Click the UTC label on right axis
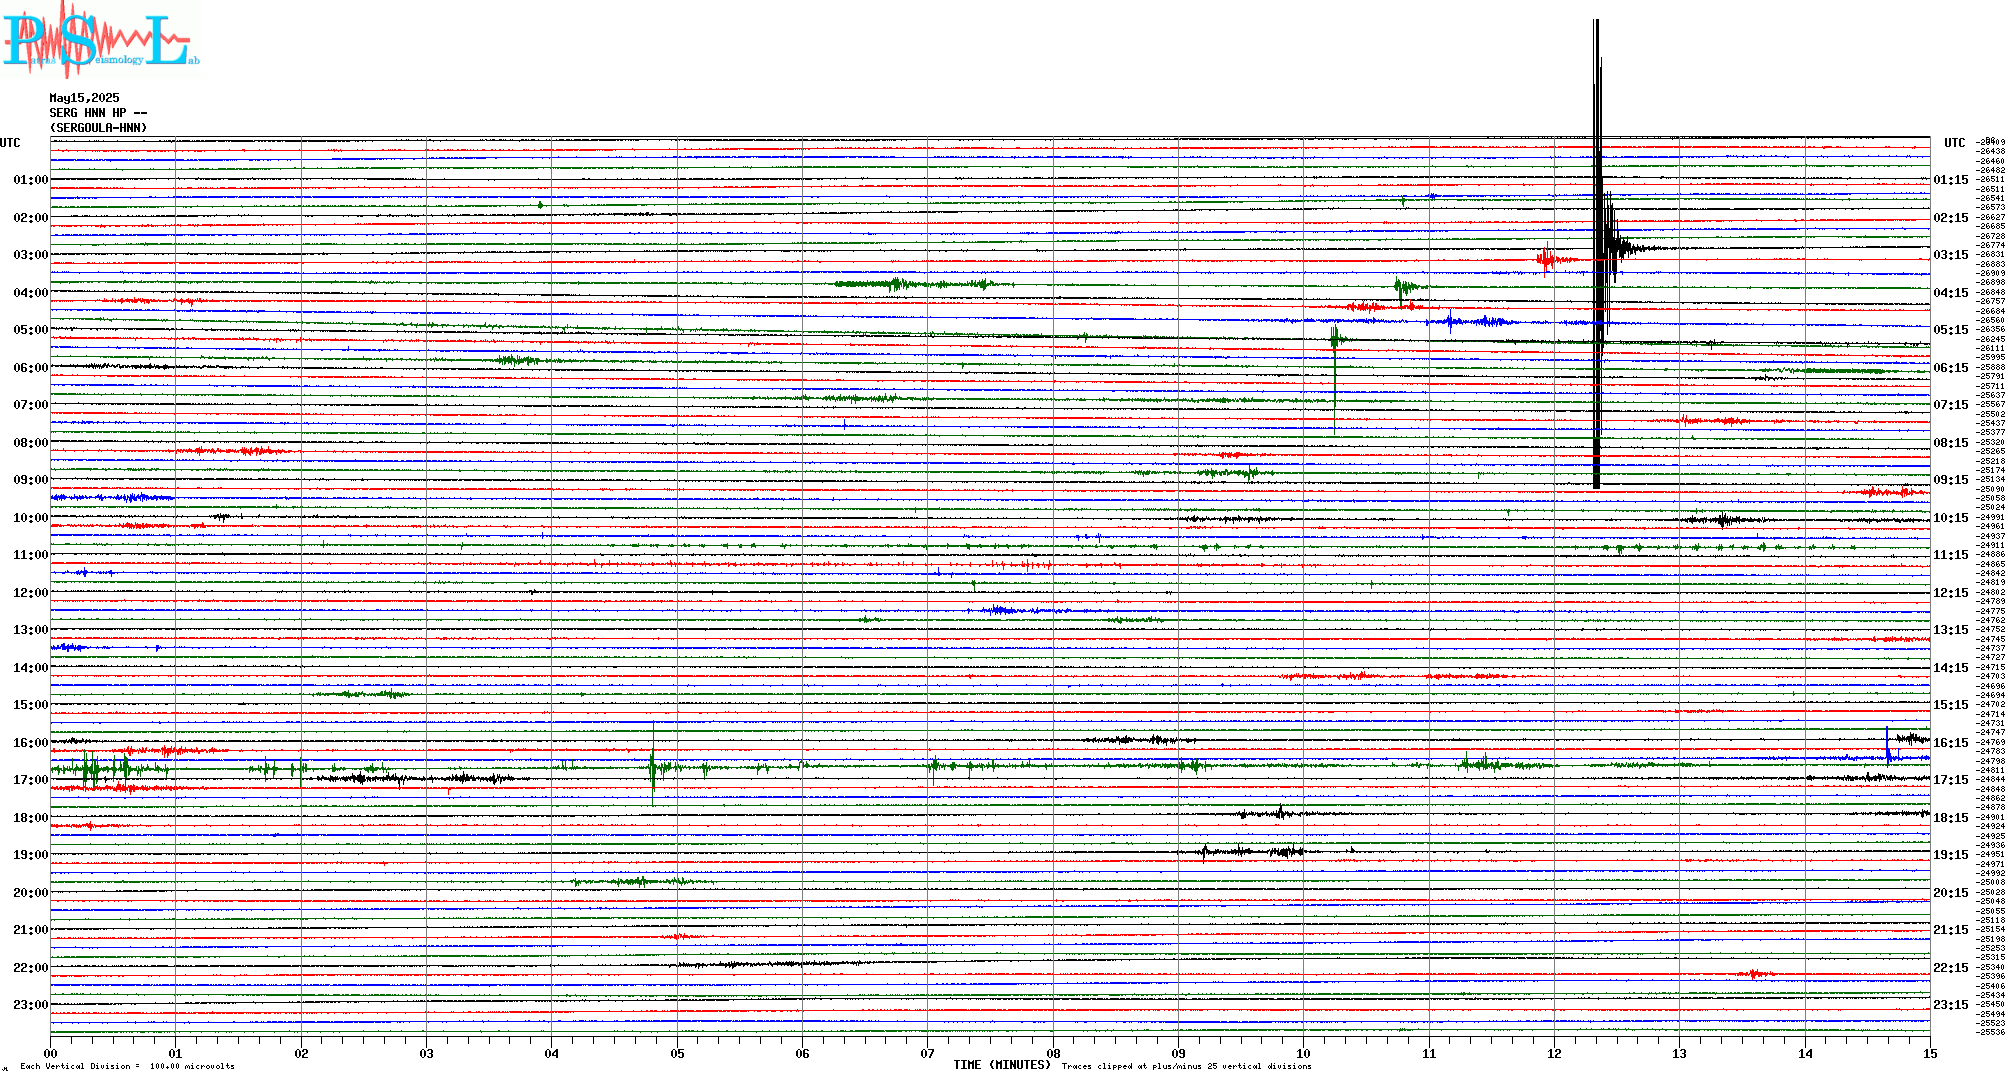 (1954, 143)
